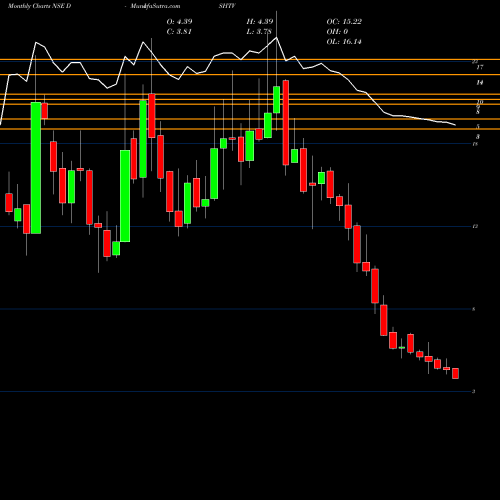Select the high value 'H: 4.39'
Screen dimensions: 500x500
coord(260,22)
